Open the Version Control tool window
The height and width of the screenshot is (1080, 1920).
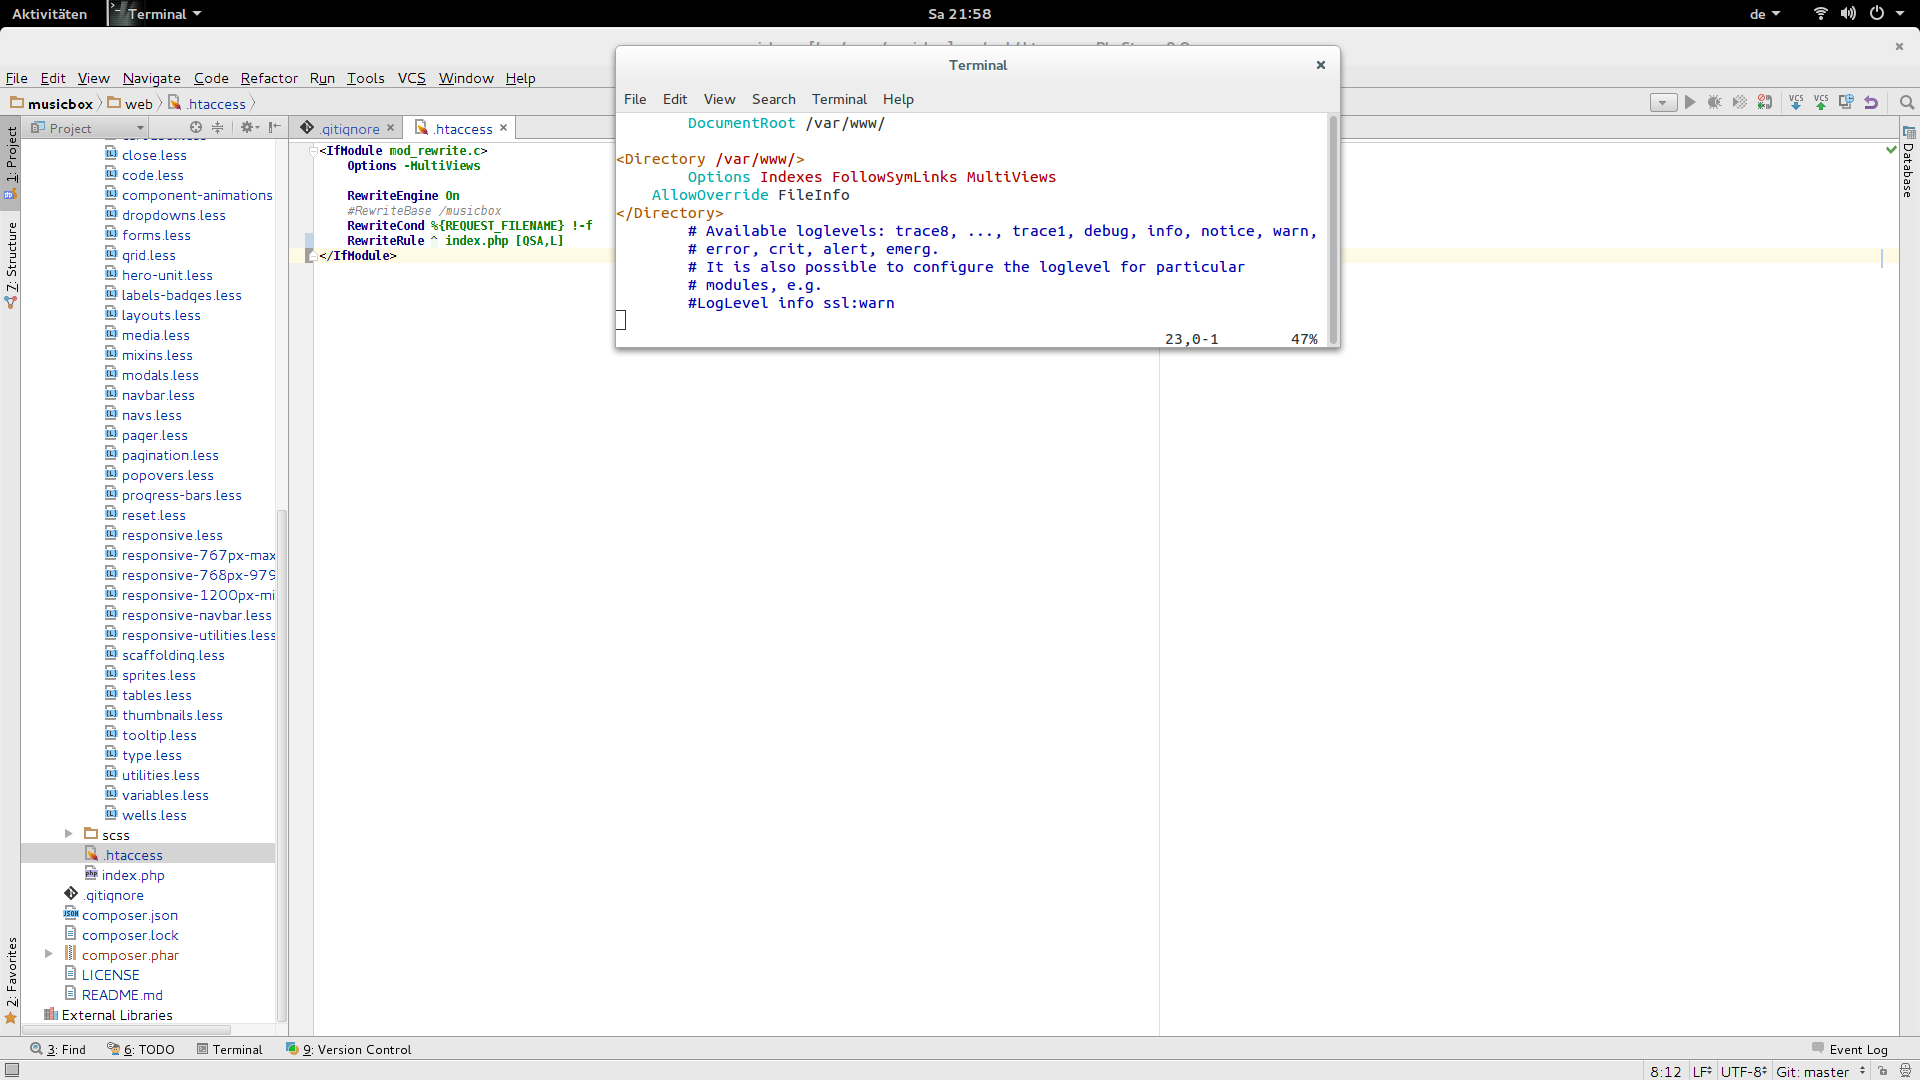coord(349,1049)
